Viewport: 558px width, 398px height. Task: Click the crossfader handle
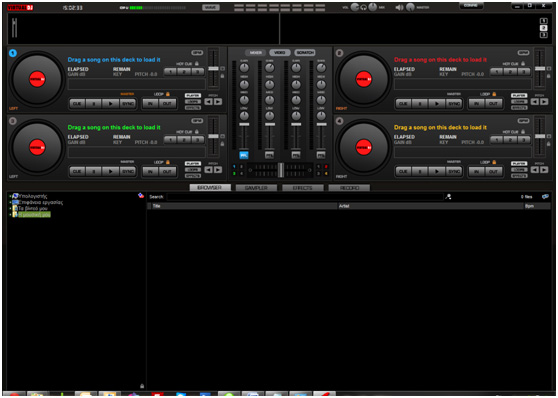coord(281,170)
